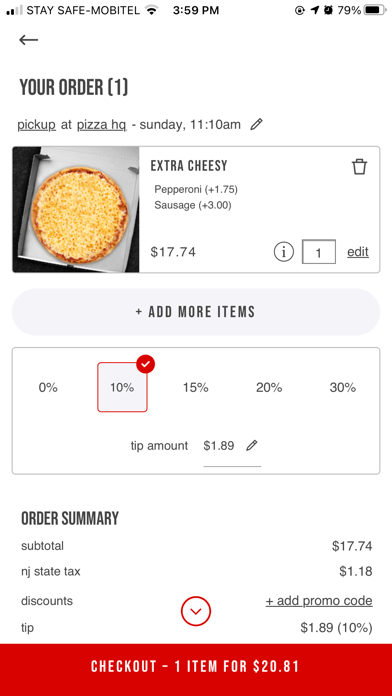Tap the back arrow icon
Viewport: 392px width, 696px height.
point(28,40)
